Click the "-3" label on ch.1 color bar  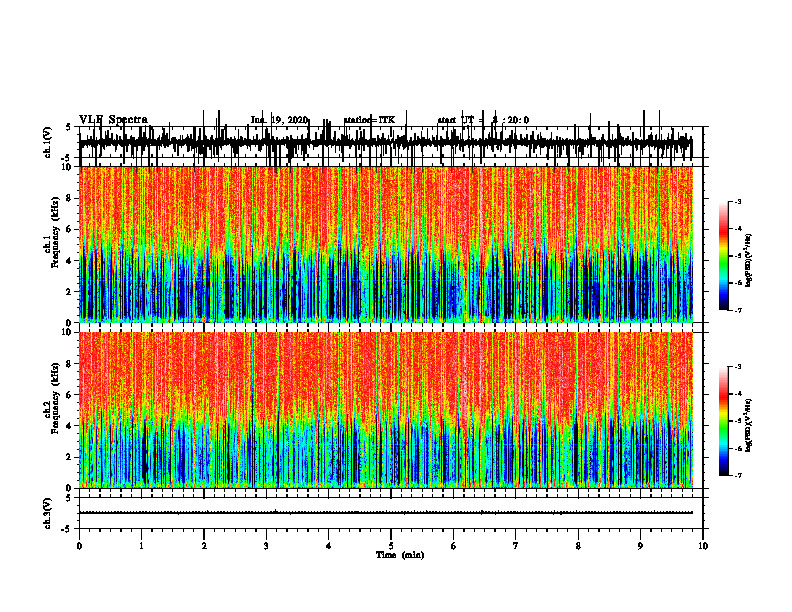point(738,202)
